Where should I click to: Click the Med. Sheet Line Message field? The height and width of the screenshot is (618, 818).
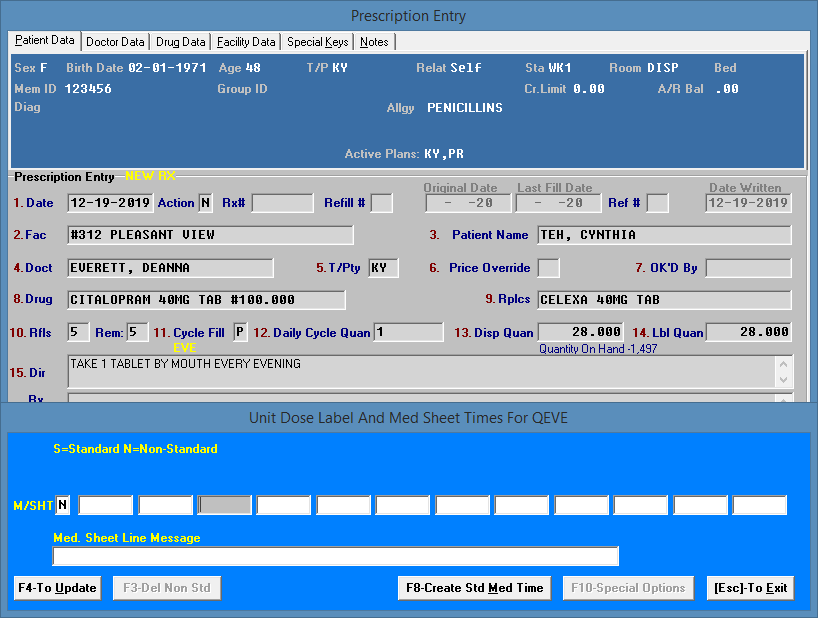[x=335, y=556]
